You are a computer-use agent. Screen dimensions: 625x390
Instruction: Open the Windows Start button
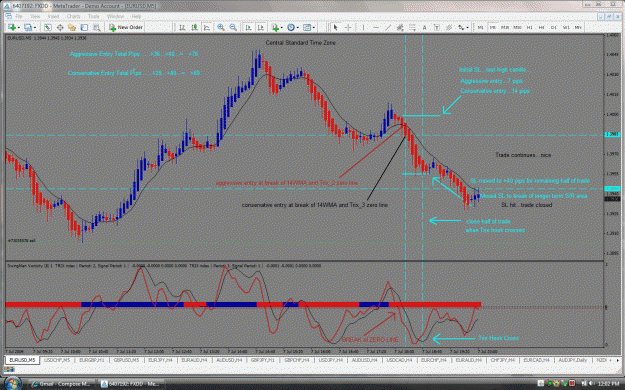(12, 384)
